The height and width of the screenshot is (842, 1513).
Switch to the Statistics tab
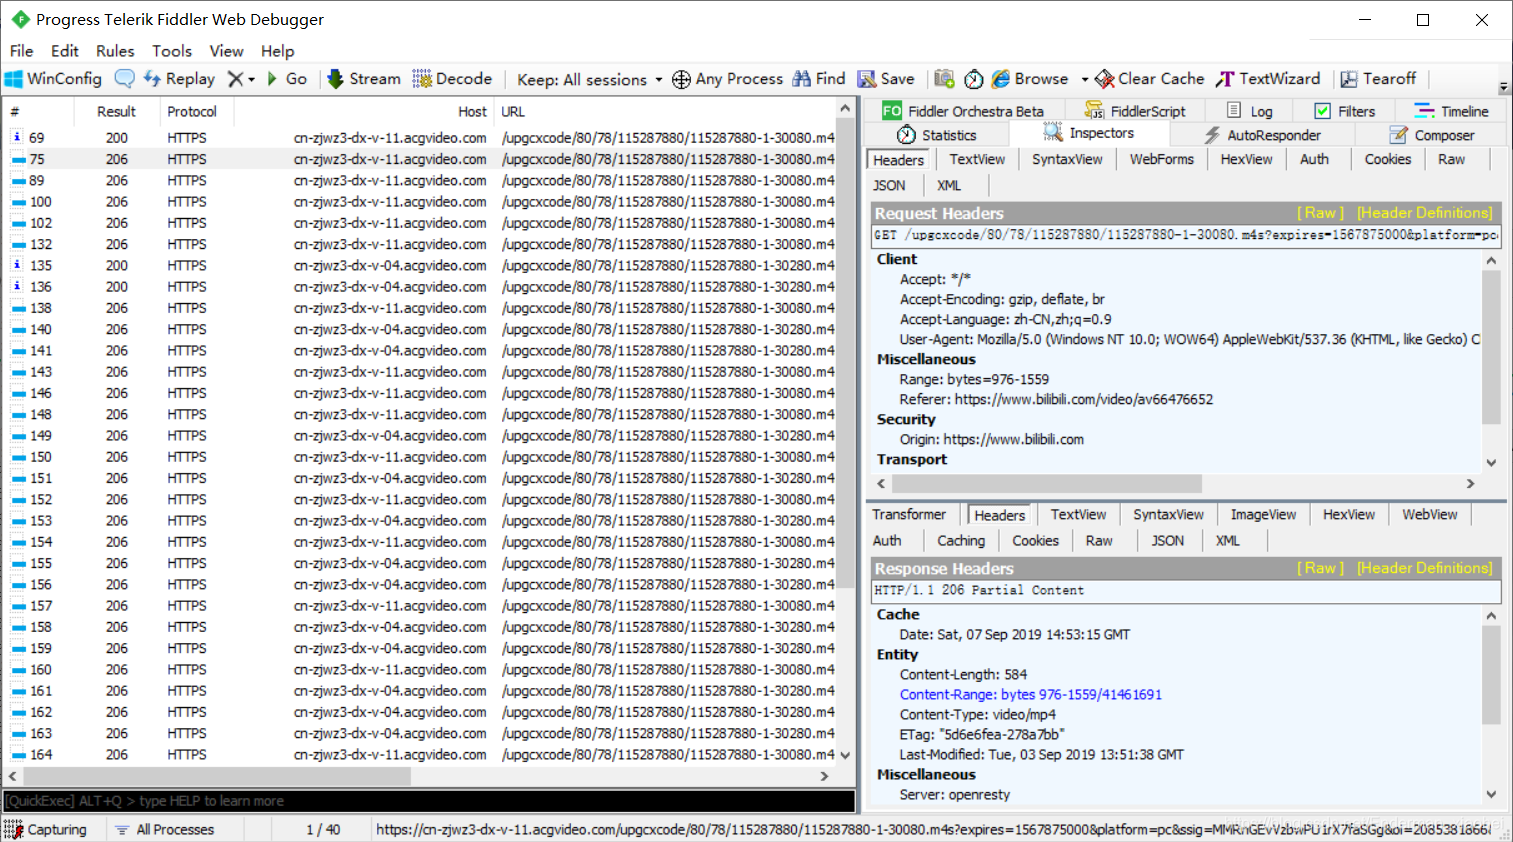point(937,135)
